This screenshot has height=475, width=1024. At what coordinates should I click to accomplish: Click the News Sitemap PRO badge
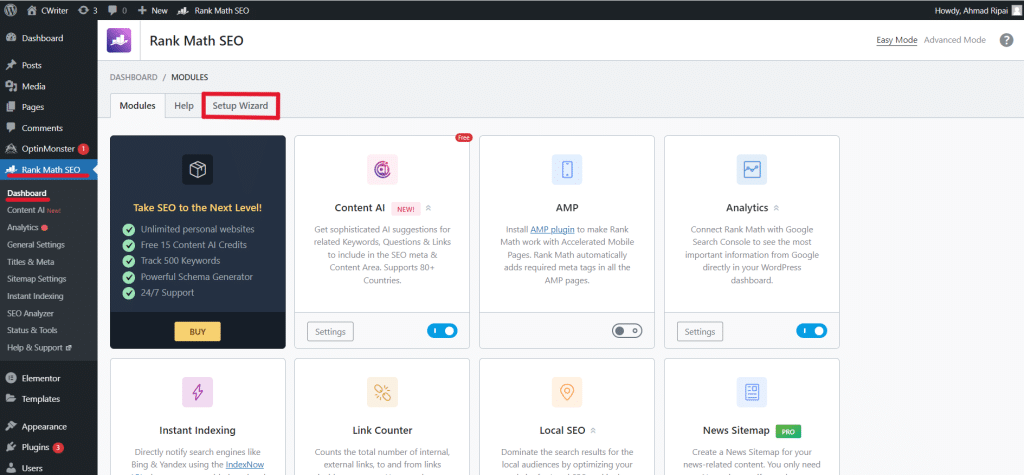(x=788, y=431)
